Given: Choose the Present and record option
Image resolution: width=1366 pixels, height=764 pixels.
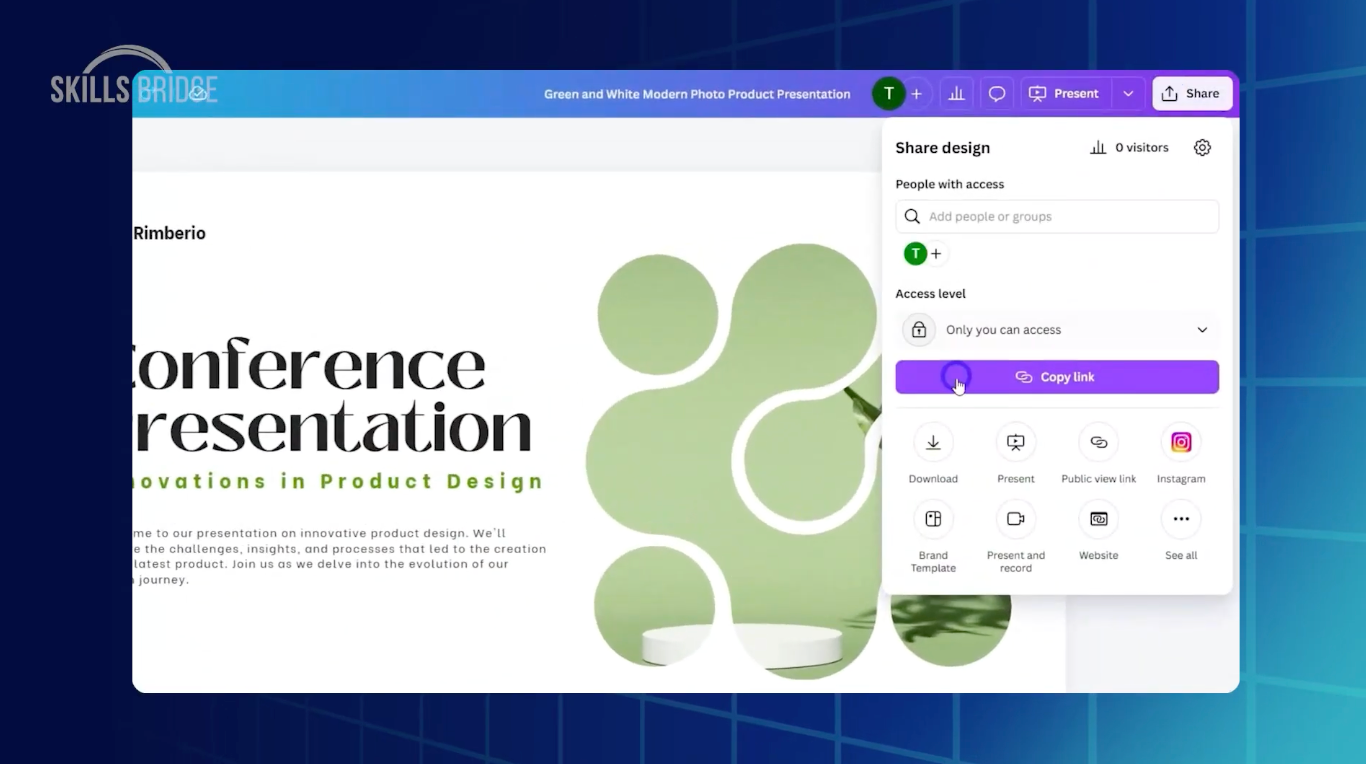Looking at the screenshot, I should (x=1015, y=519).
